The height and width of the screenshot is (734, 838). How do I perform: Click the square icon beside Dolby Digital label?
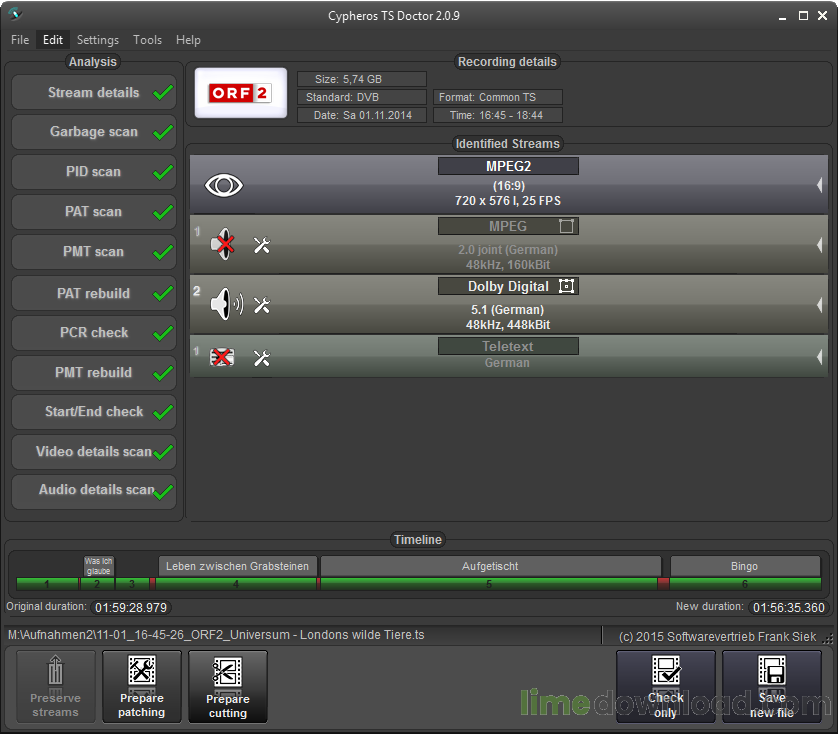coord(567,286)
